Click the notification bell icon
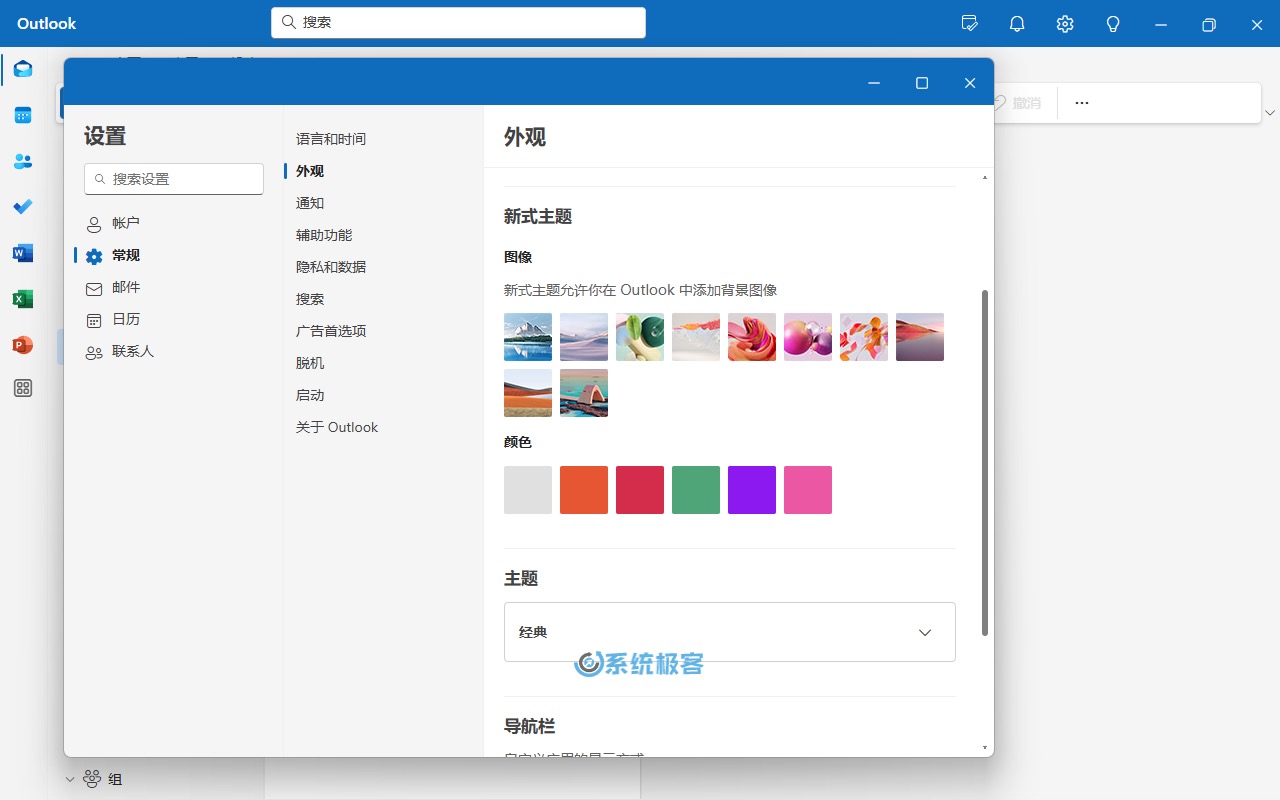The width and height of the screenshot is (1280, 800). pyautogui.click(x=1017, y=24)
